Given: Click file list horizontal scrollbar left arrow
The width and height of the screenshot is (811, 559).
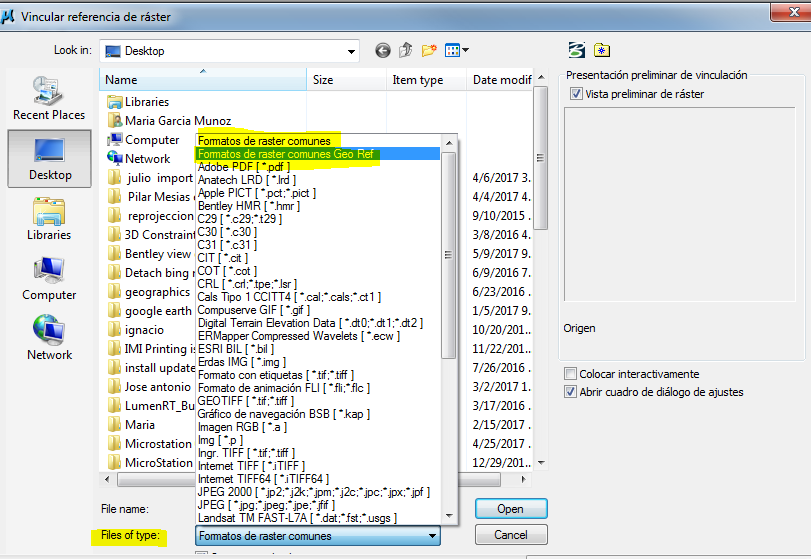Looking at the screenshot, I should 107,480.
